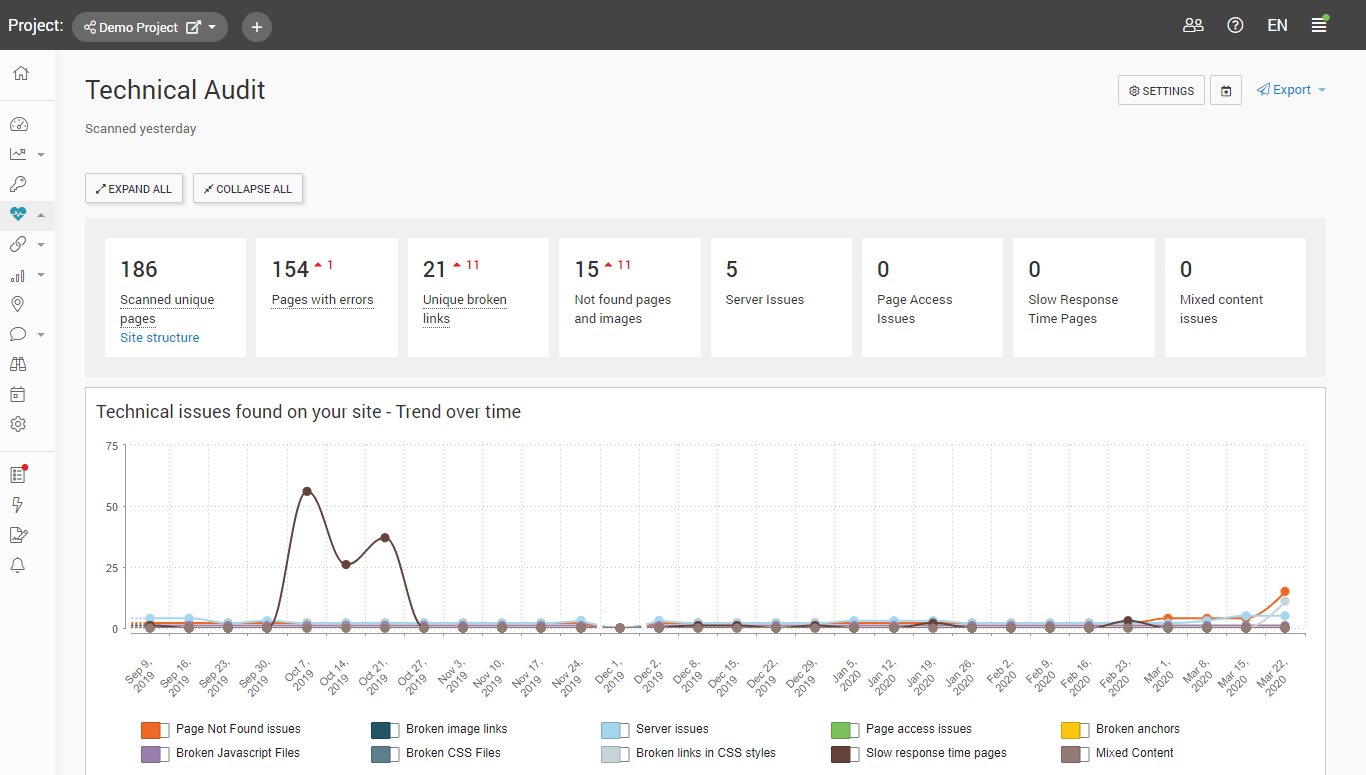Click the key (keywords) sidebar icon

[18, 184]
